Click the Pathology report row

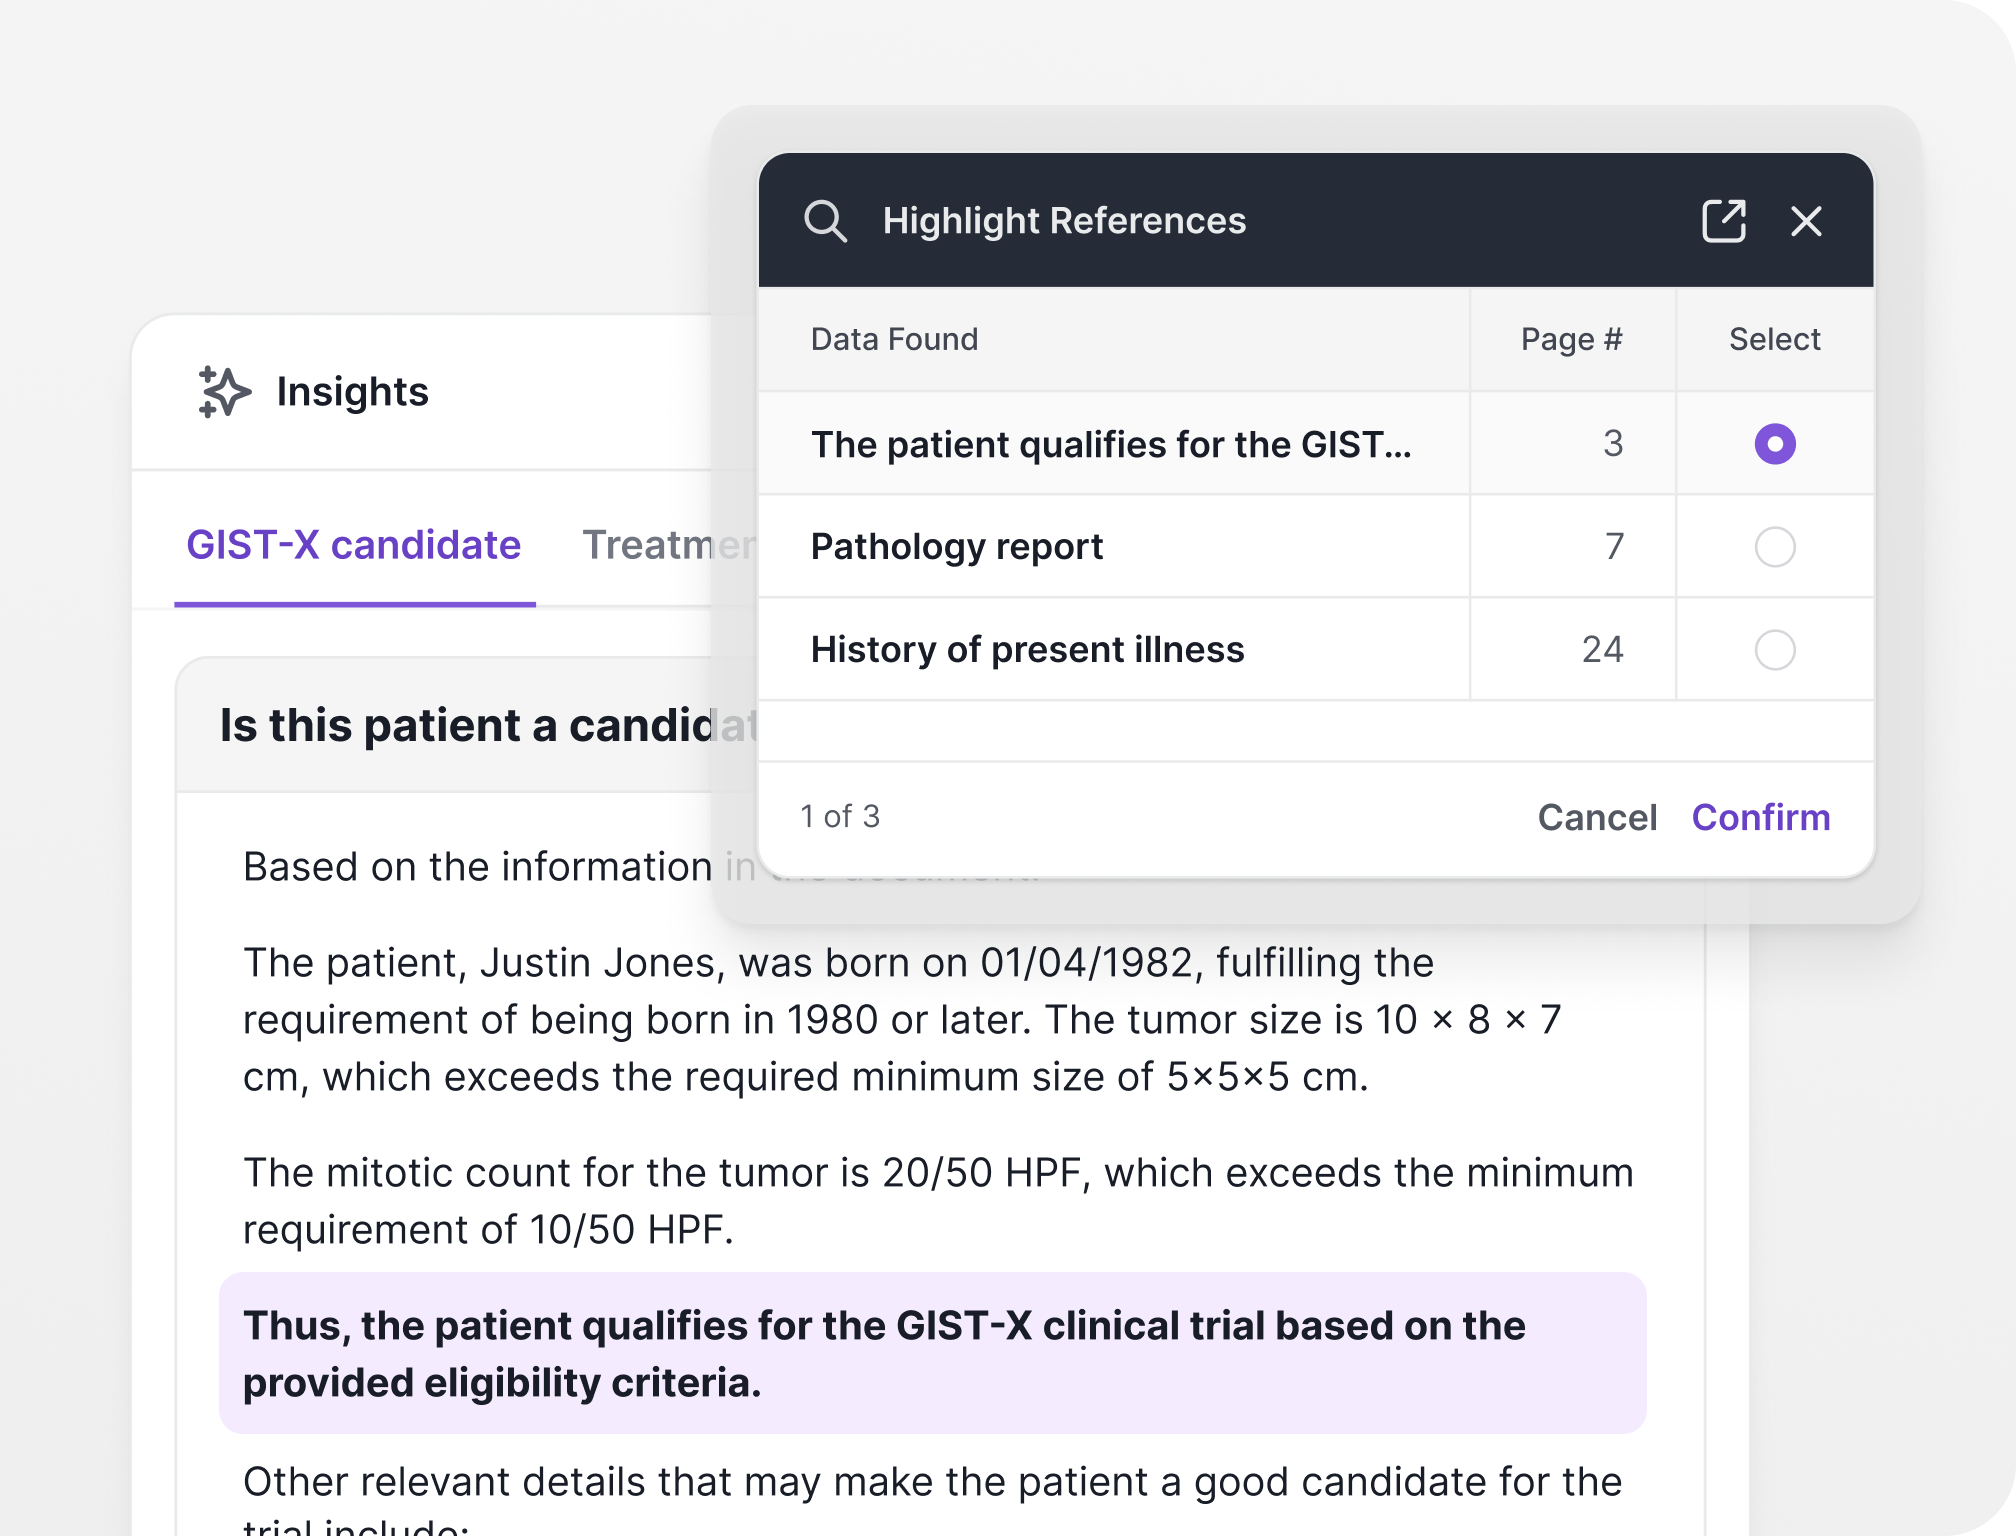[x=956, y=547]
